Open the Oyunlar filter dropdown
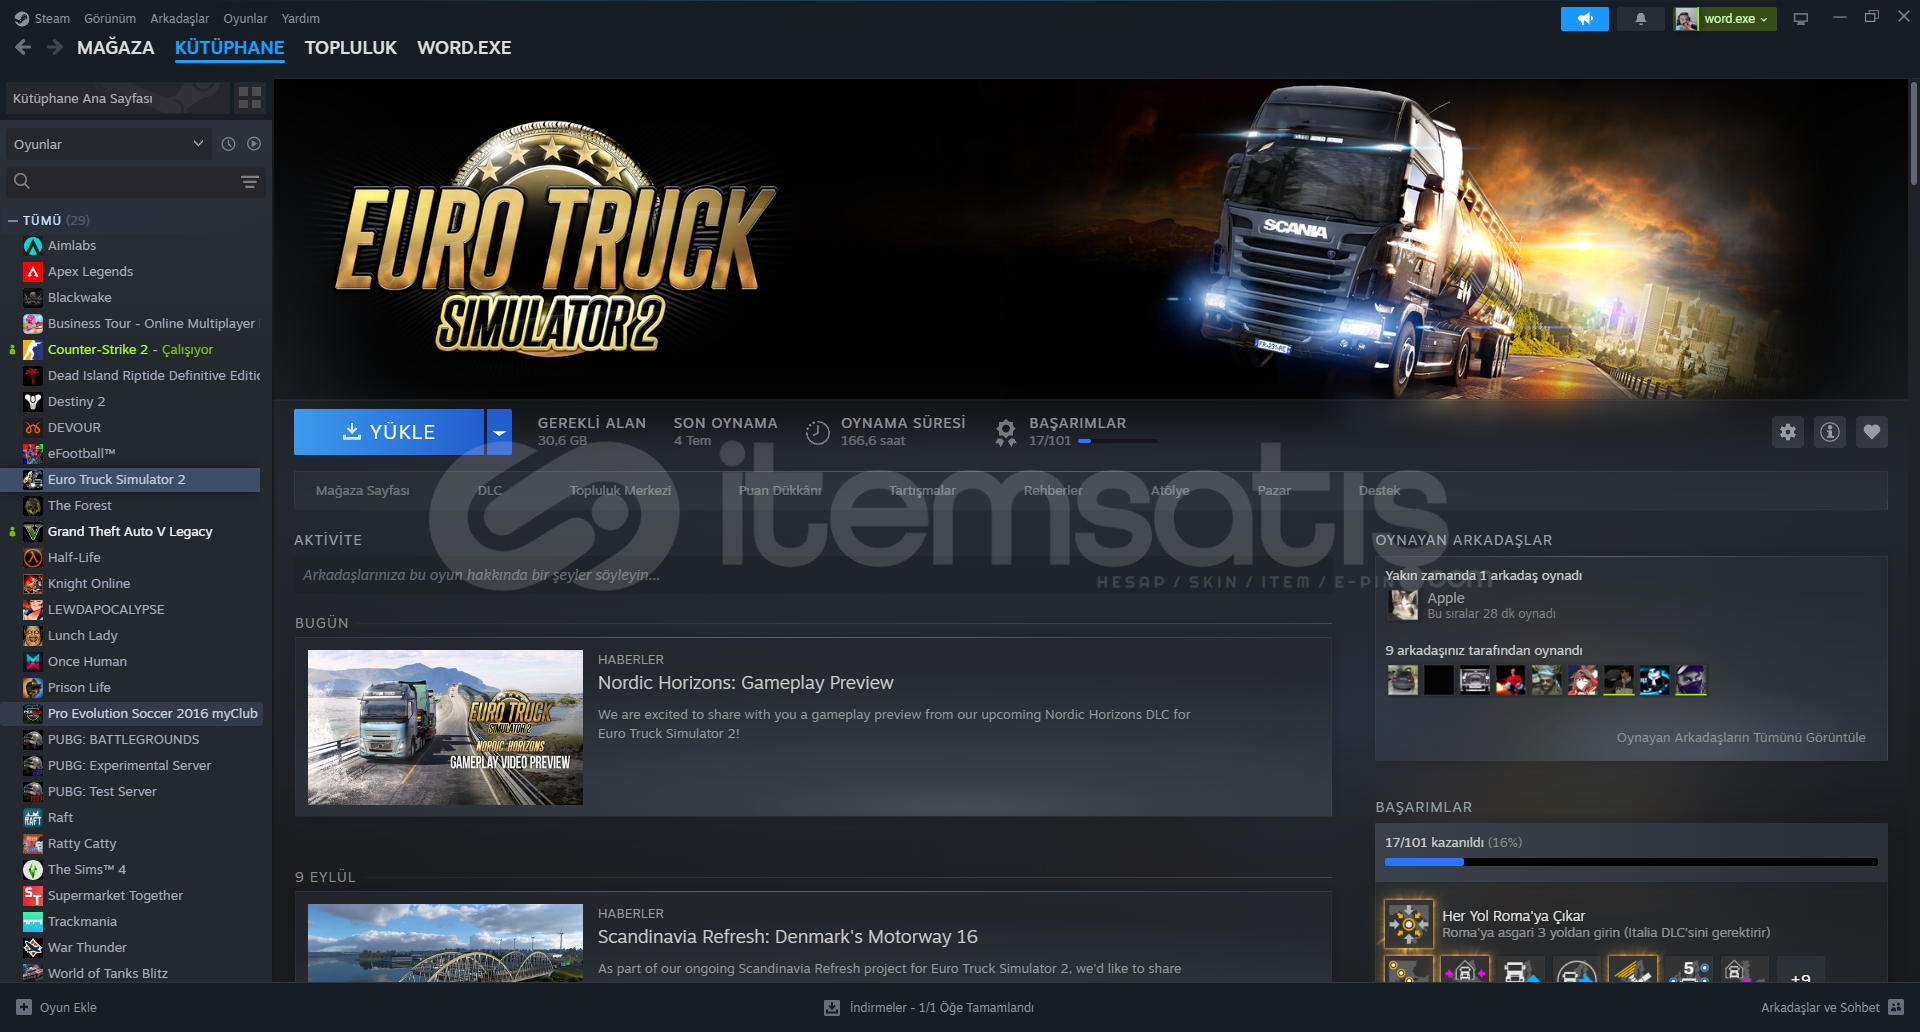This screenshot has height=1032, width=1920. (x=109, y=144)
